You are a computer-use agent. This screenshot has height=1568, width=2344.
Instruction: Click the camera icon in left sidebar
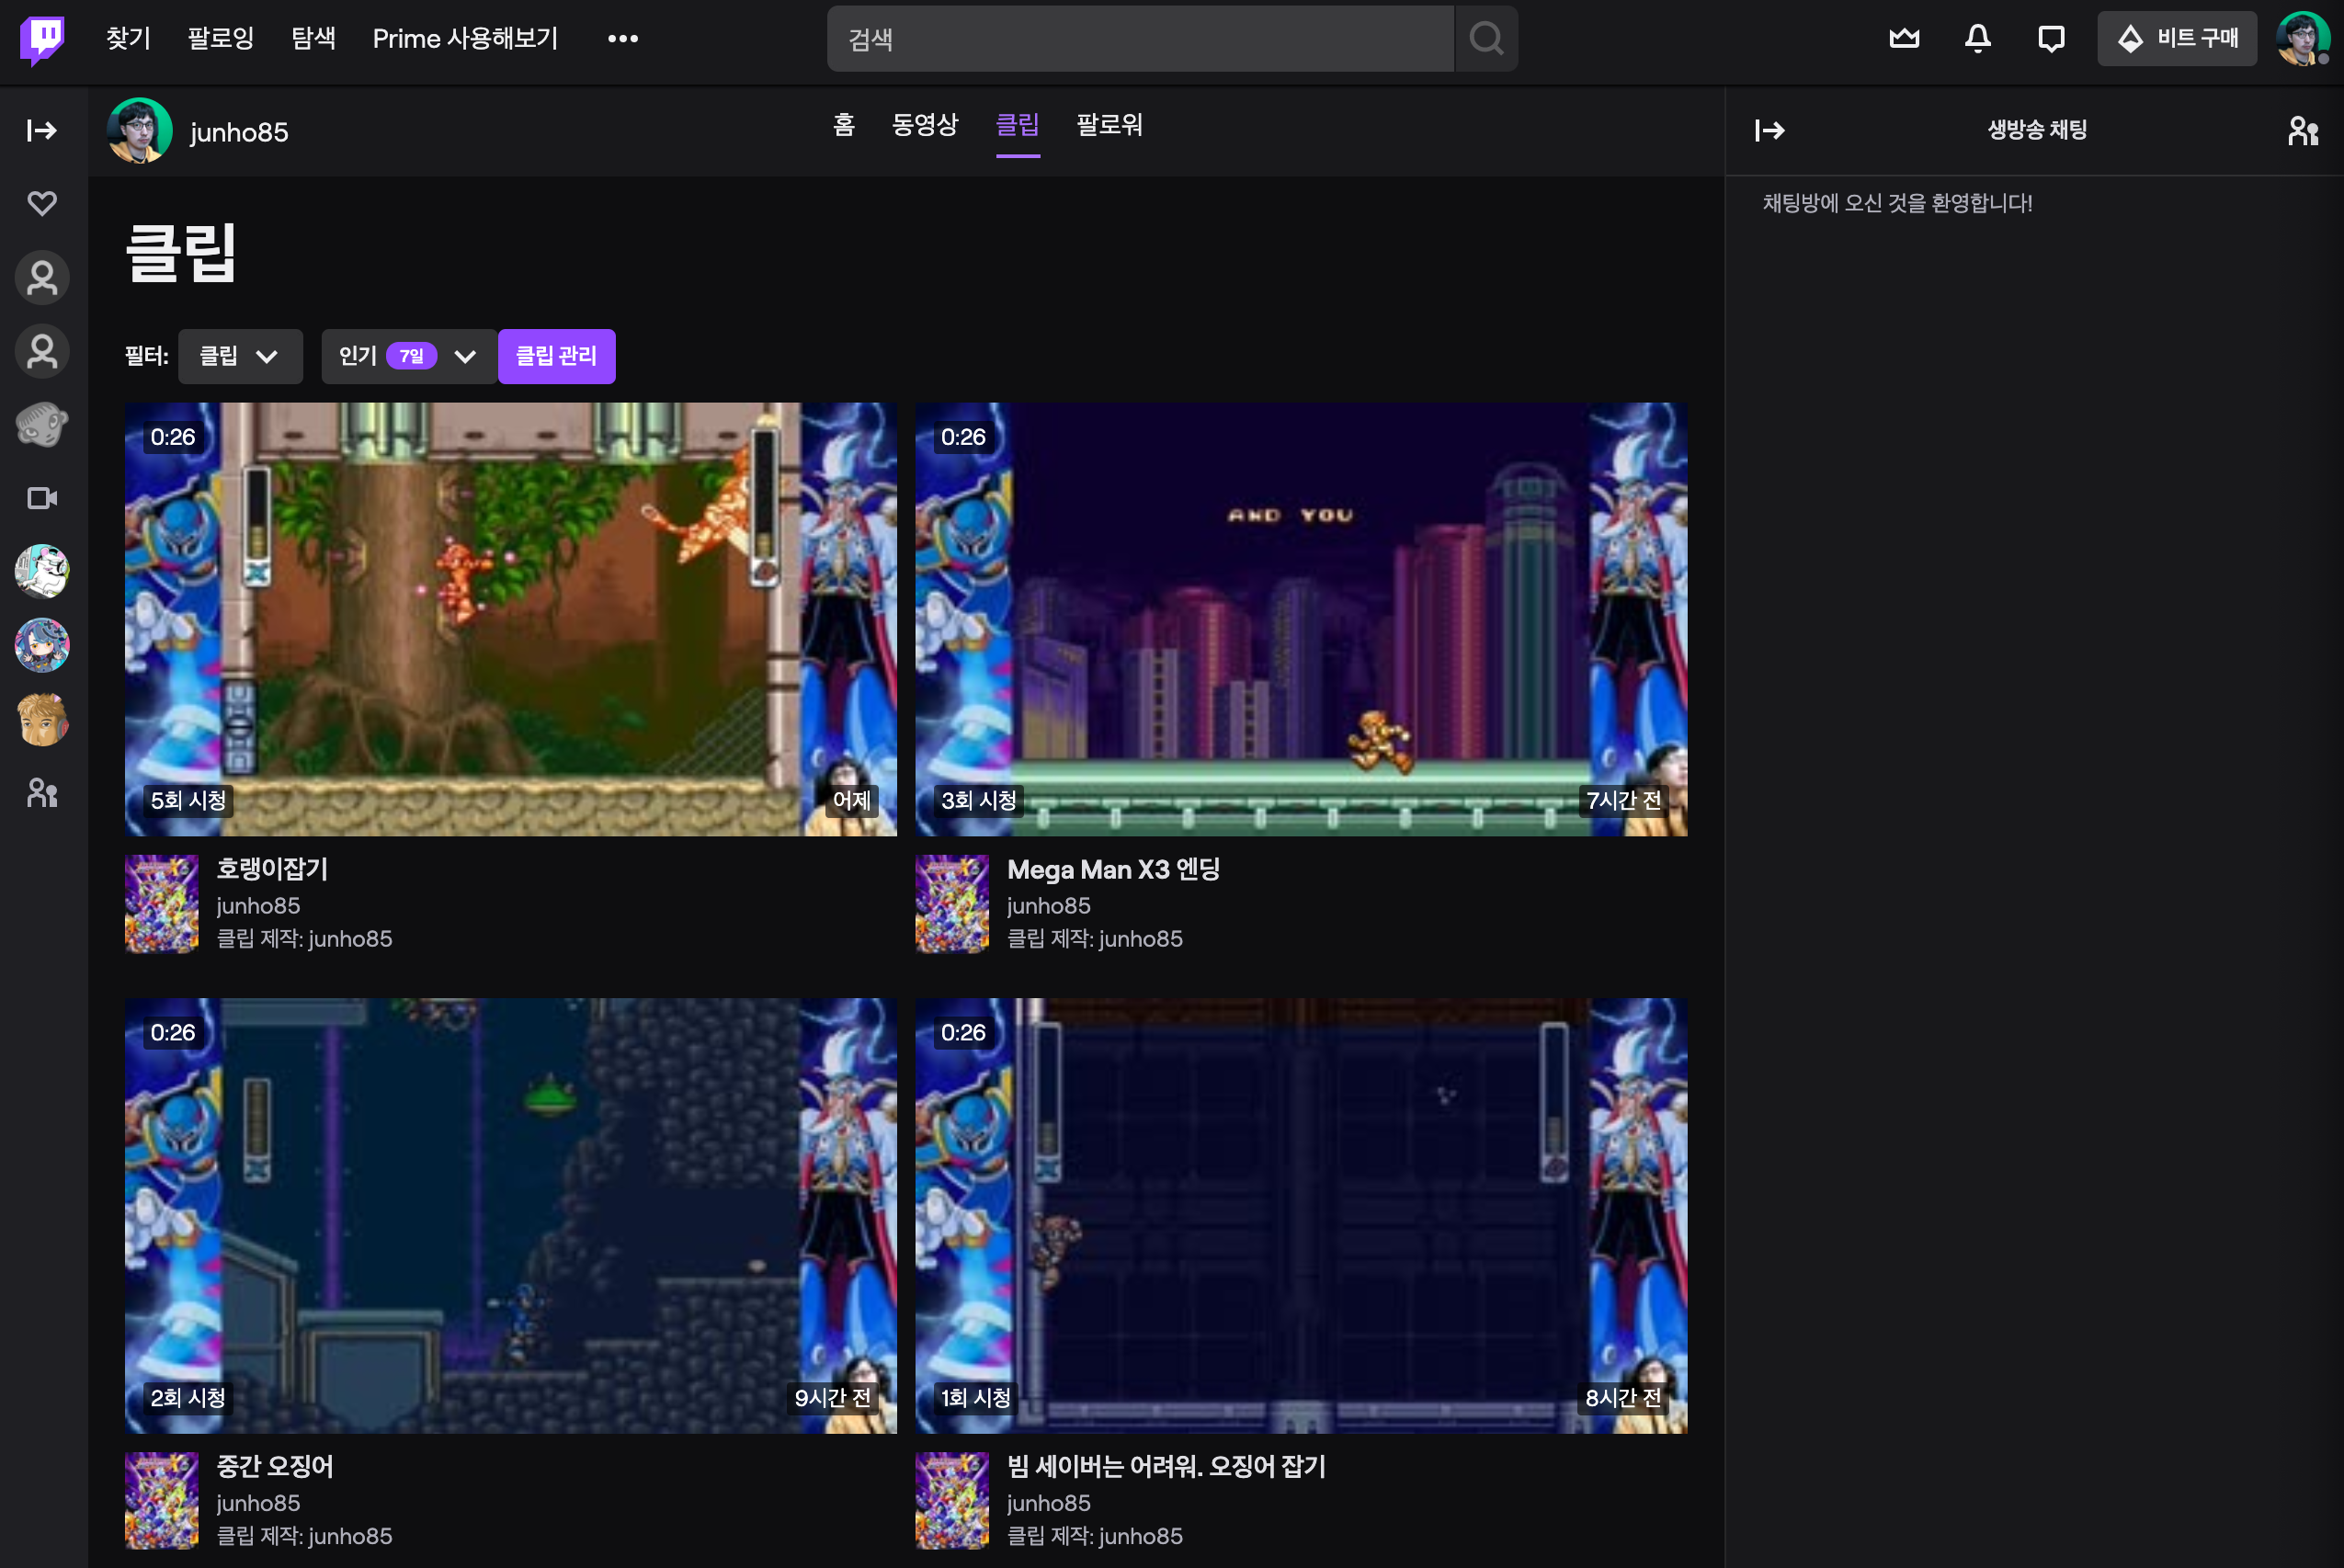click(42, 498)
